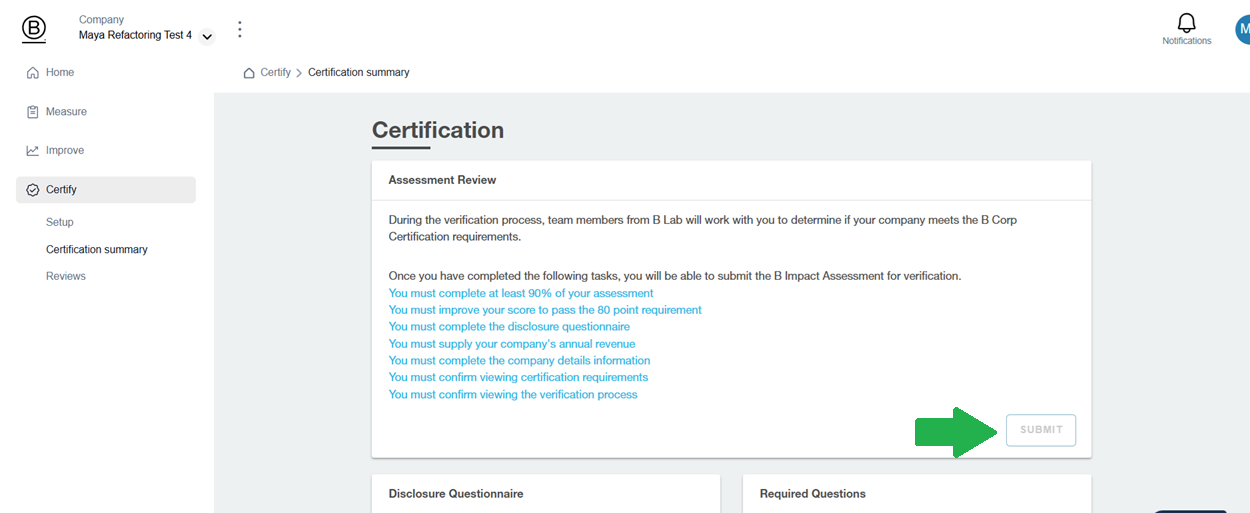Click the disabled Submit button
This screenshot has height=513, width=1250.
coord(1041,430)
